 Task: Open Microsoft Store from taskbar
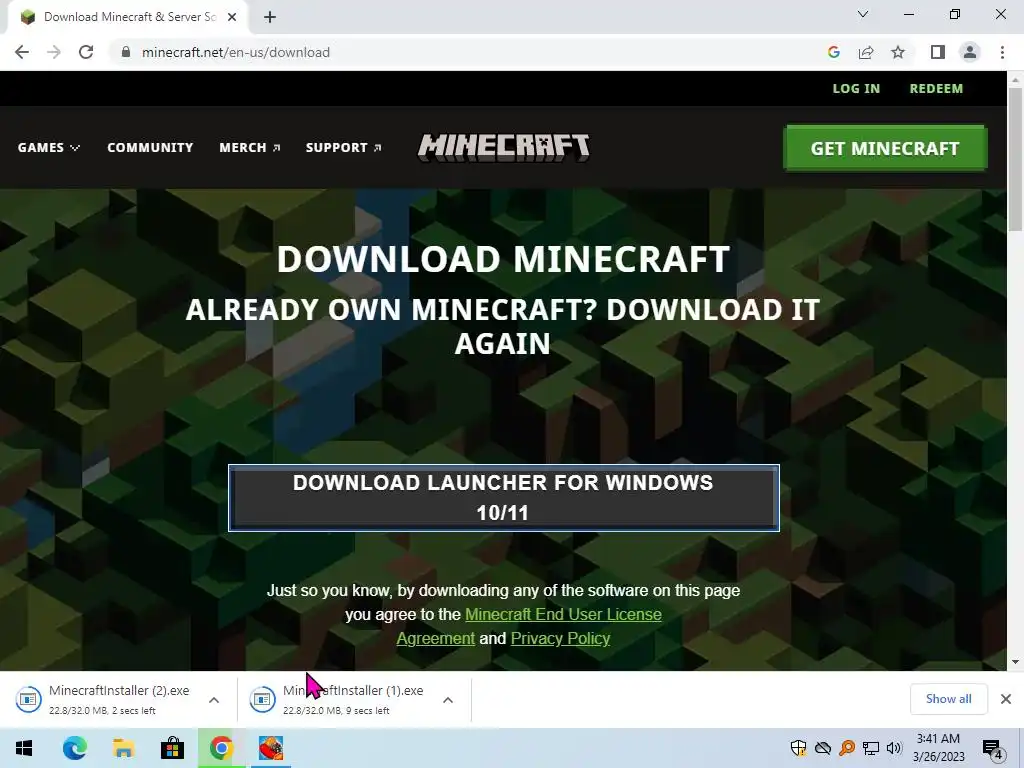172,748
